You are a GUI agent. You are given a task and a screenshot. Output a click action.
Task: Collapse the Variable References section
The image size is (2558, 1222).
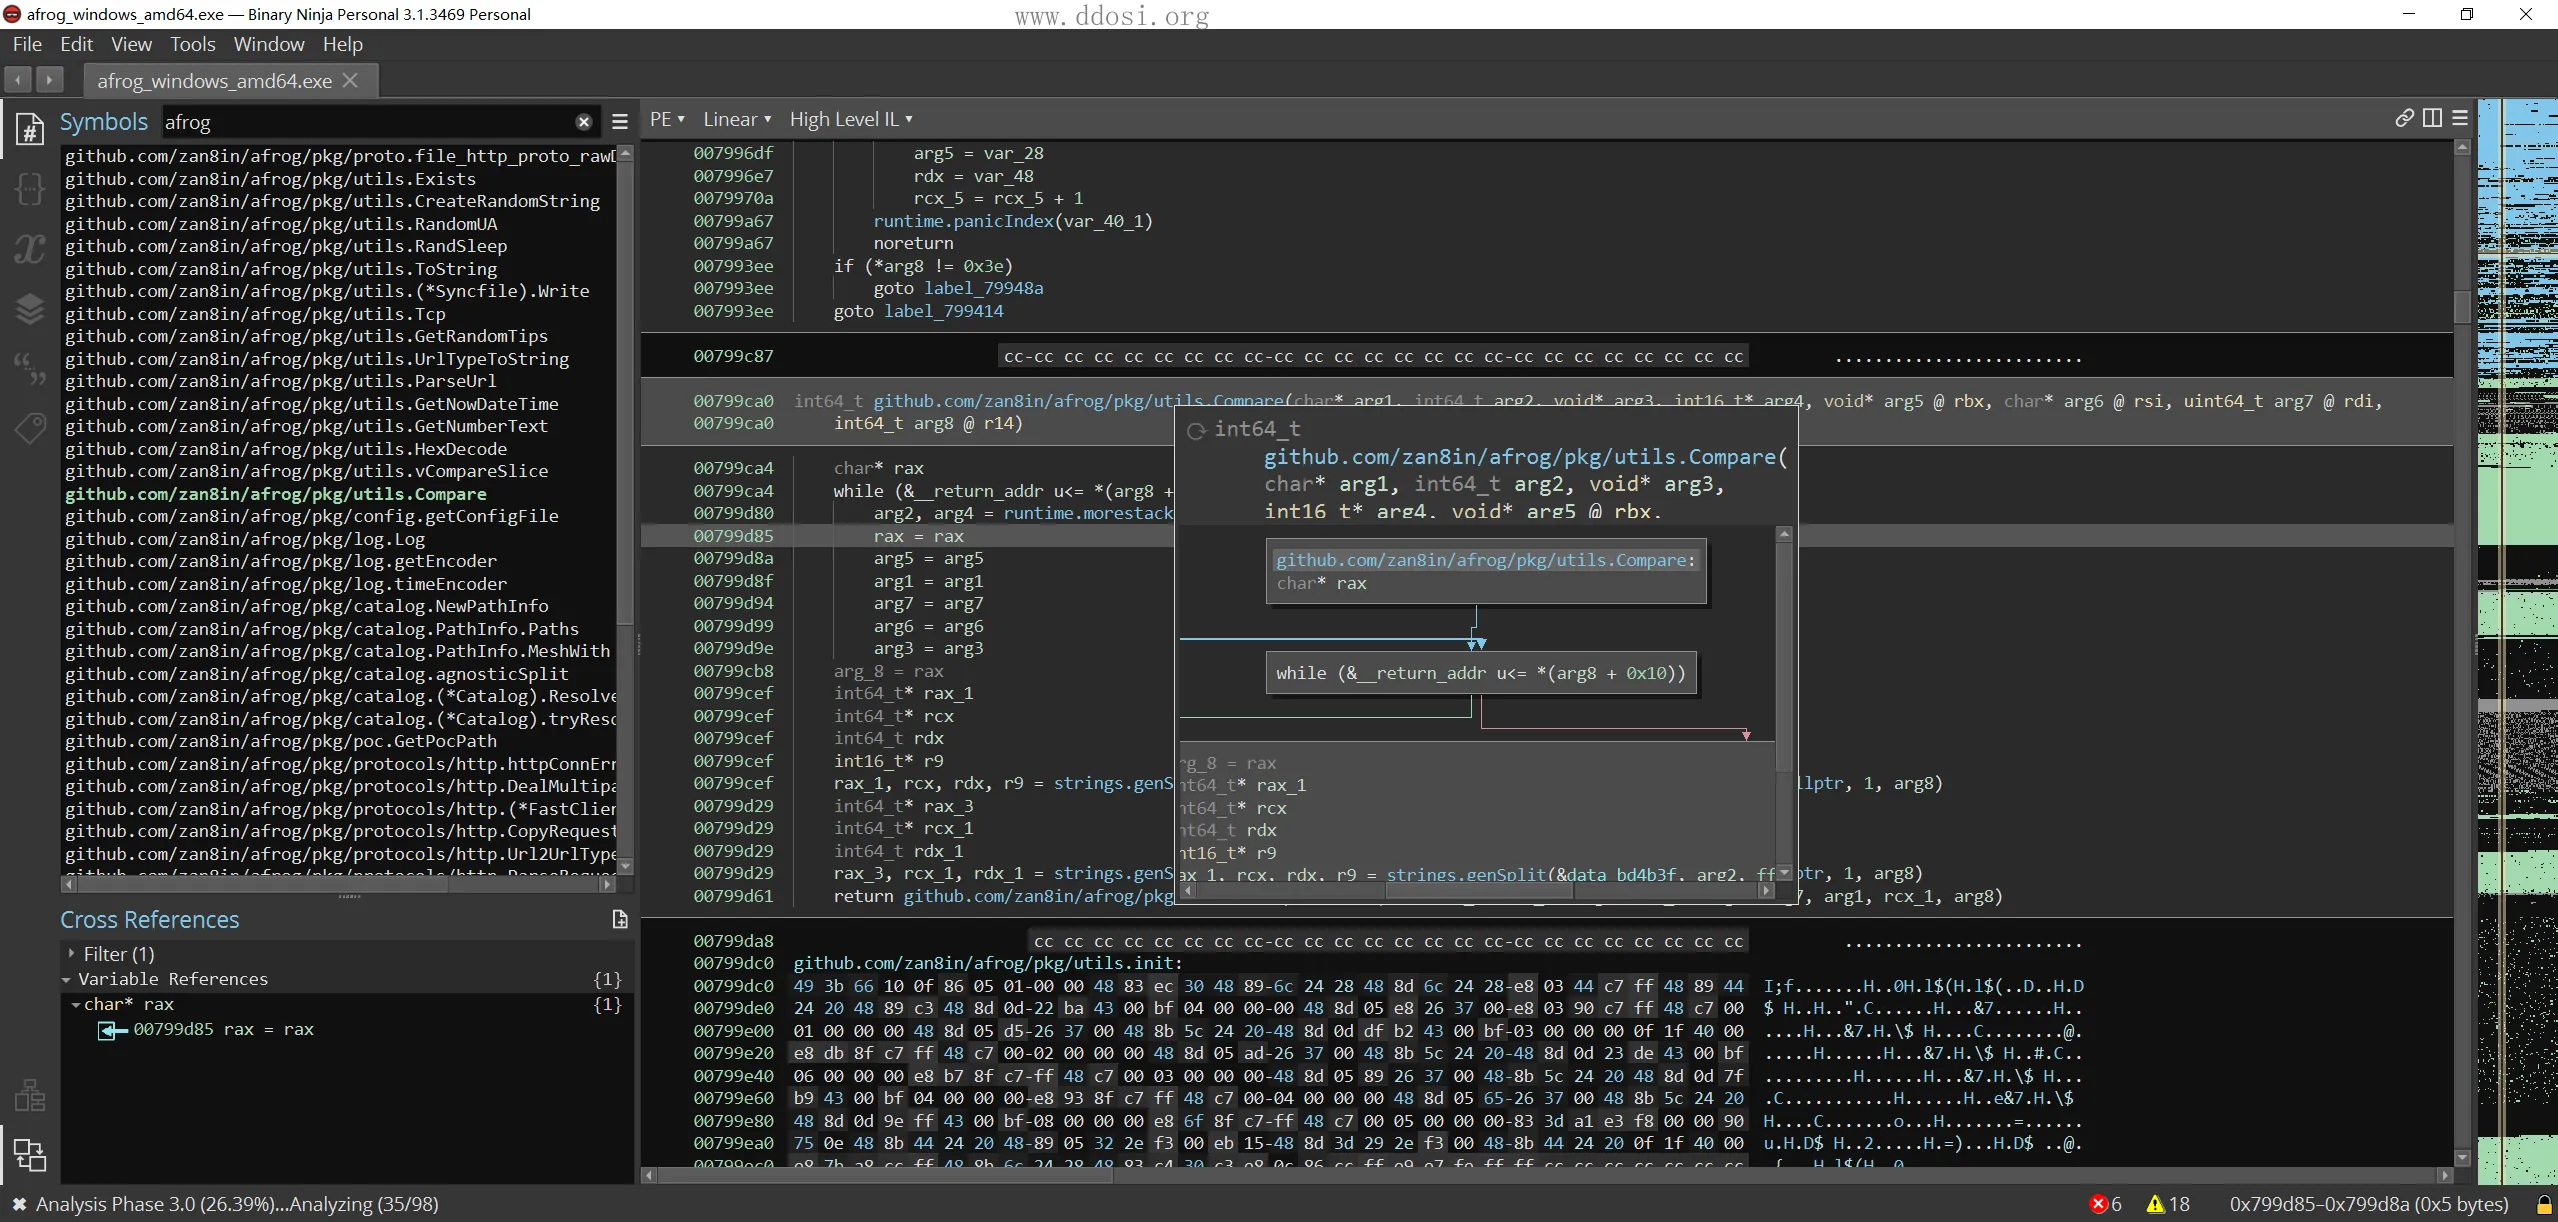pos(67,980)
